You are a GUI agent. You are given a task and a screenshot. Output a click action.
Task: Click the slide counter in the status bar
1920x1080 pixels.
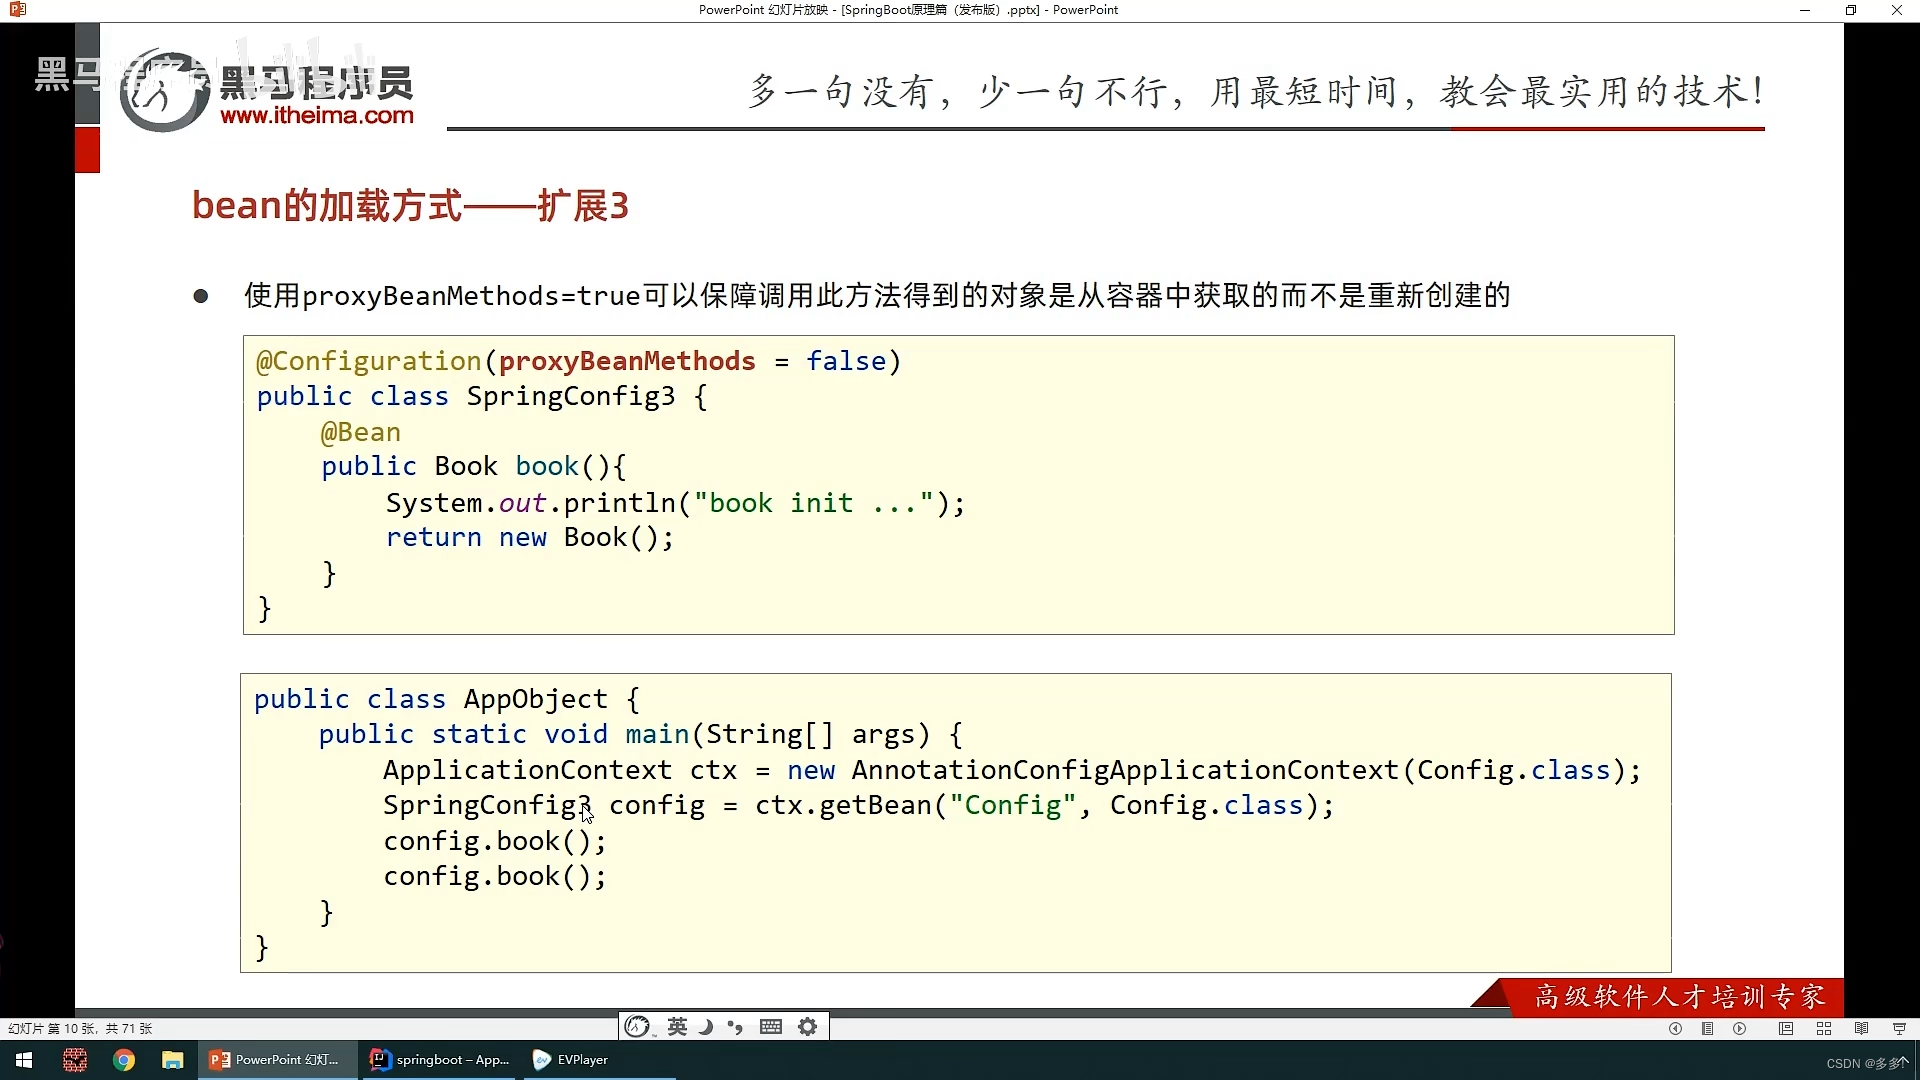[x=80, y=1028]
